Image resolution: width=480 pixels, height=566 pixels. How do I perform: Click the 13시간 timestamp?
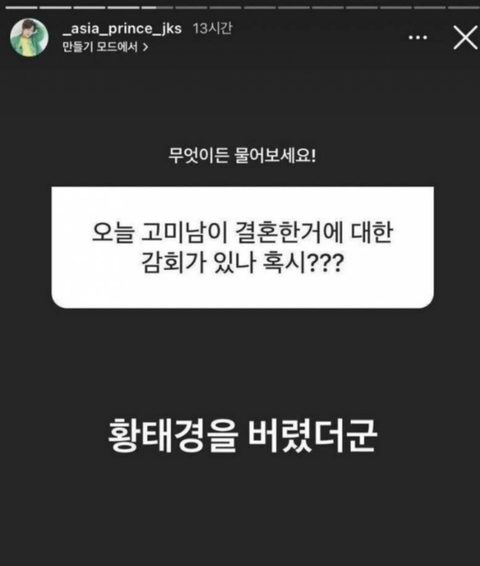tap(212, 28)
